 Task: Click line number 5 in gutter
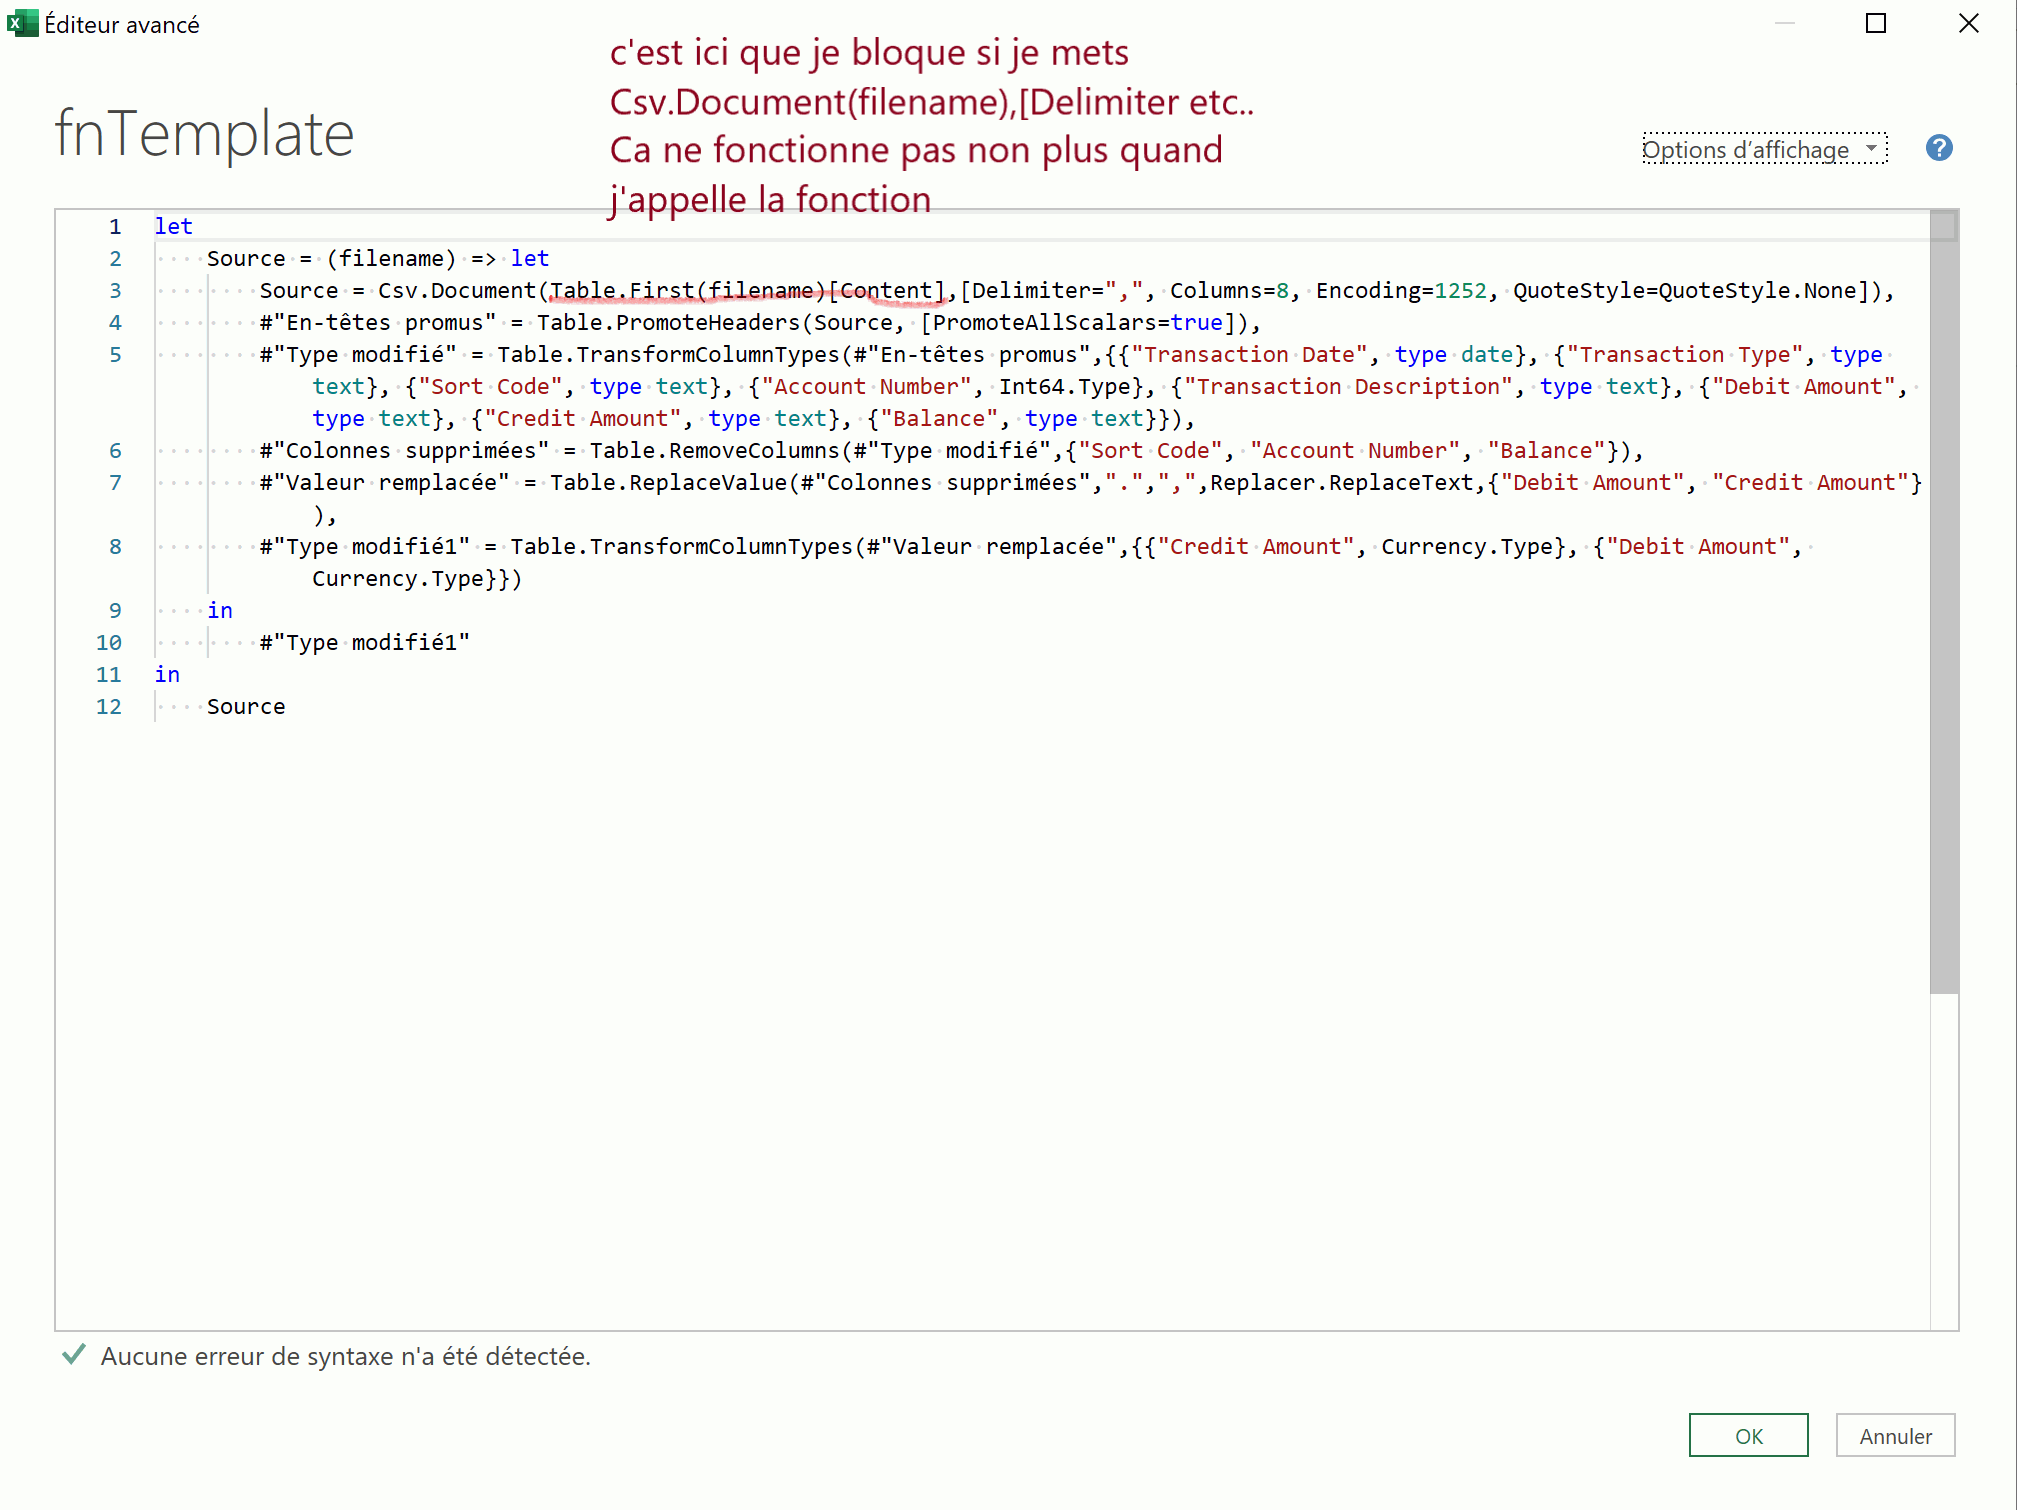(x=115, y=355)
